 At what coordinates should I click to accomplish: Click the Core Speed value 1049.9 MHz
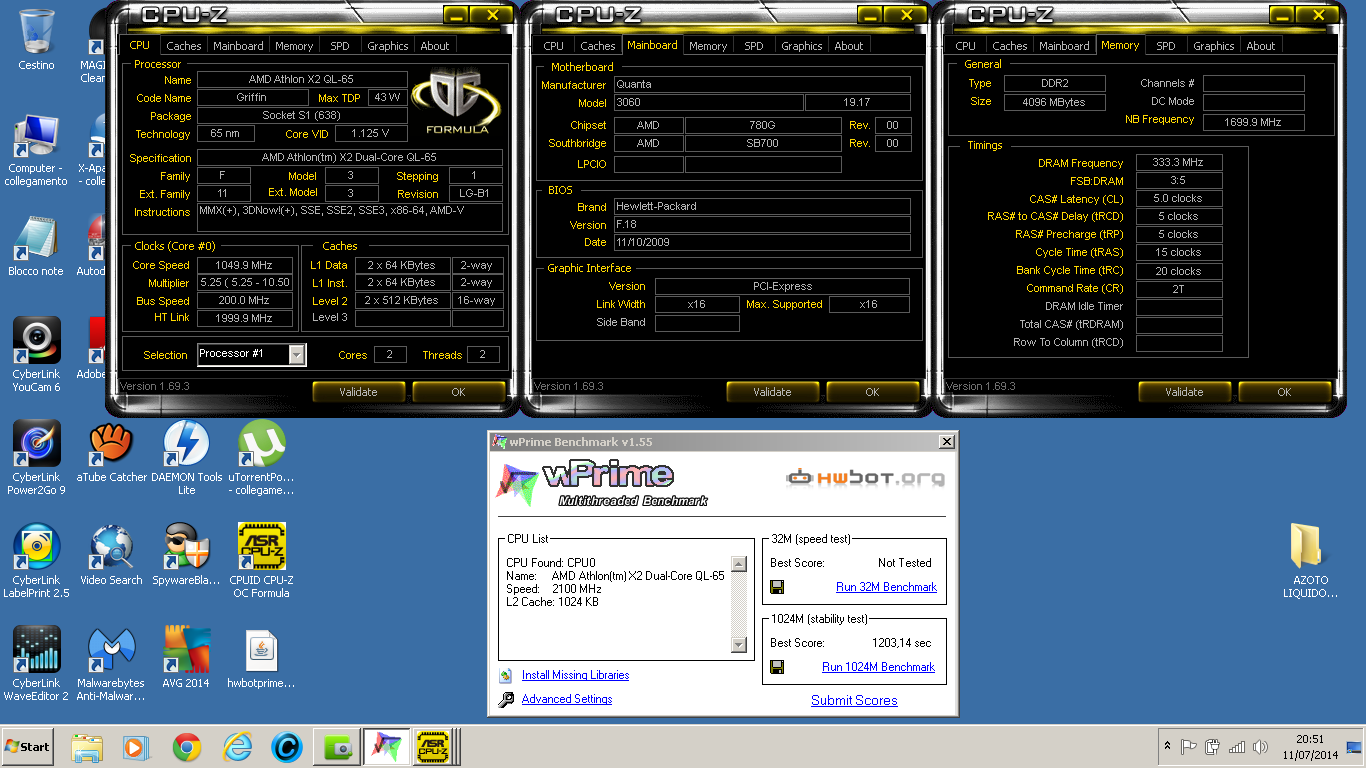coord(243,265)
